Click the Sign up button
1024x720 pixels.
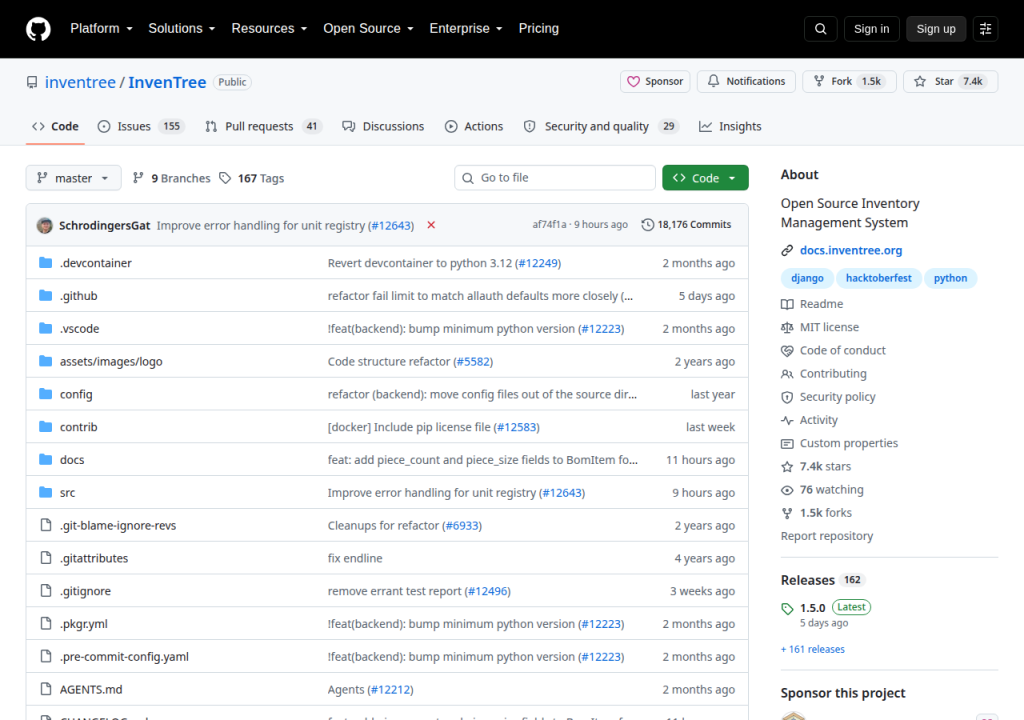coord(936,29)
